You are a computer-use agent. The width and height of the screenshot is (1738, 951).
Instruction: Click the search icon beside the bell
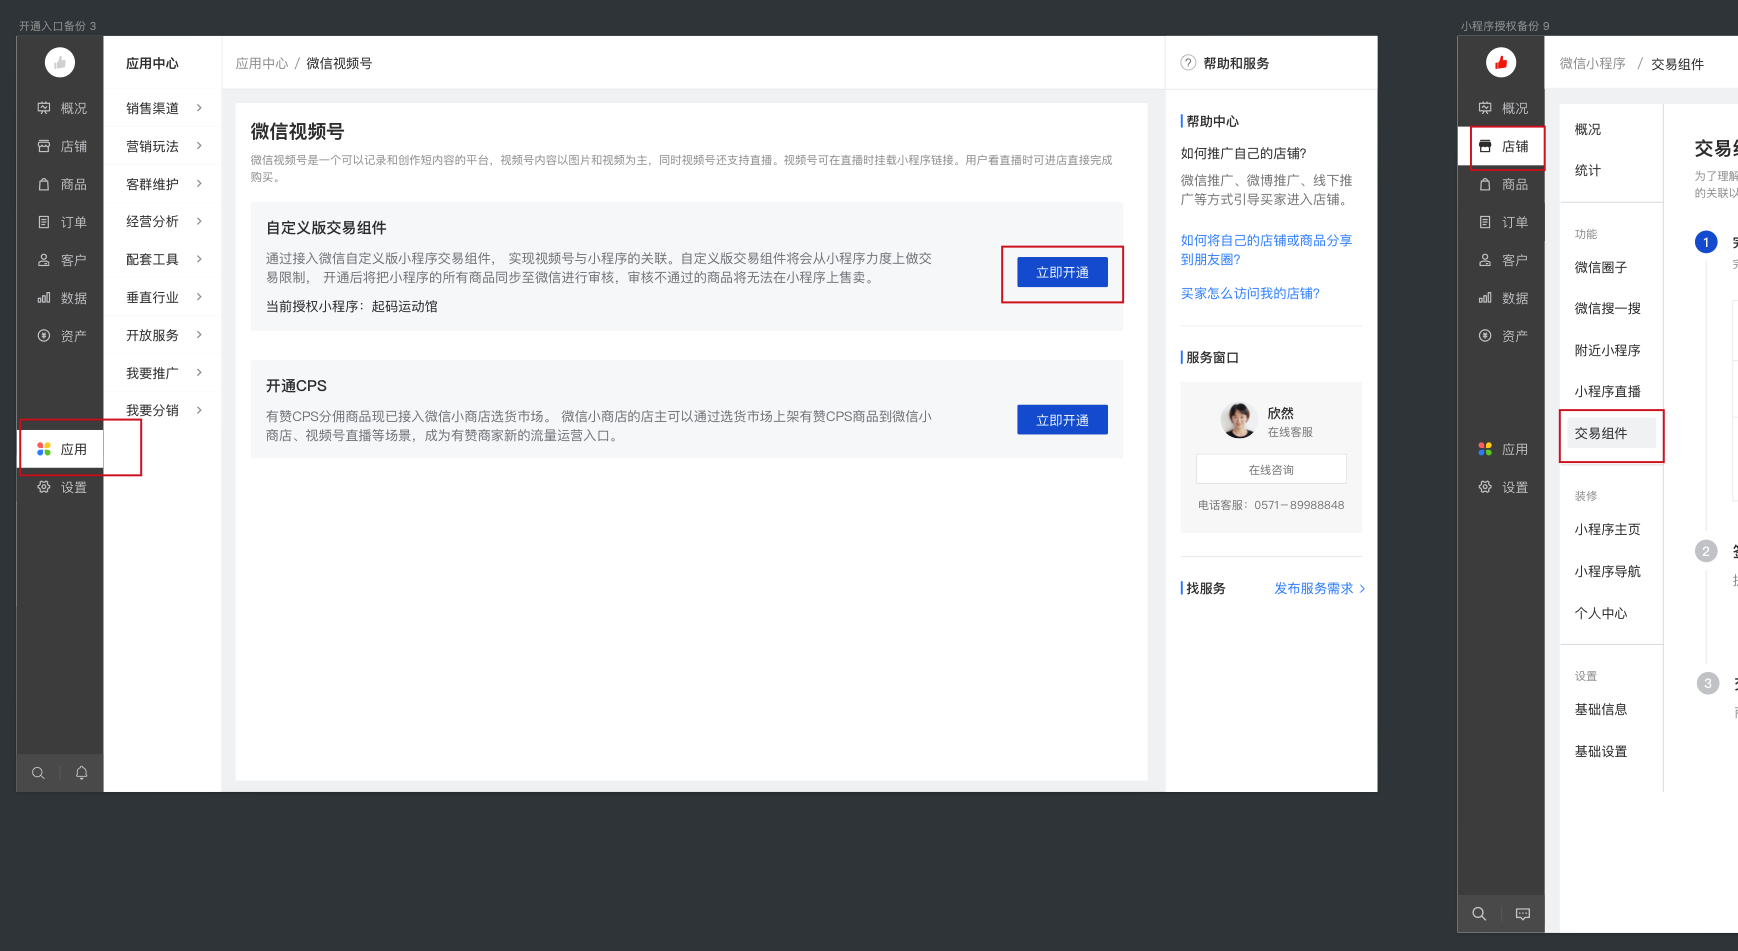coord(38,773)
